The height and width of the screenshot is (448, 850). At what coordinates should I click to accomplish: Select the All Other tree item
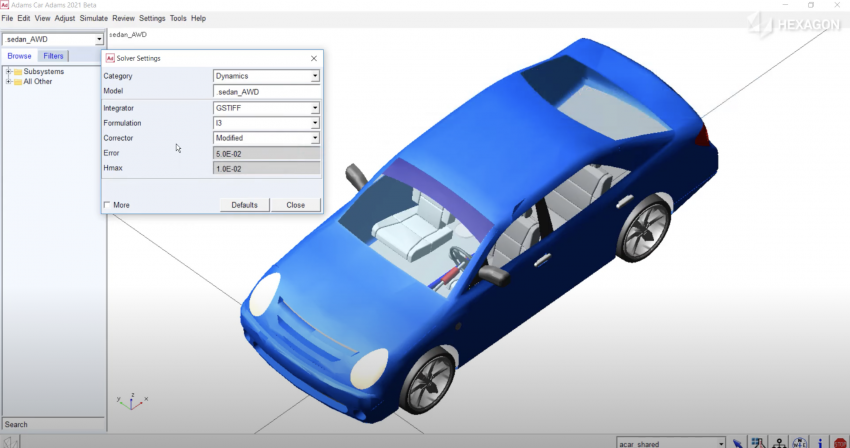click(37, 81)
